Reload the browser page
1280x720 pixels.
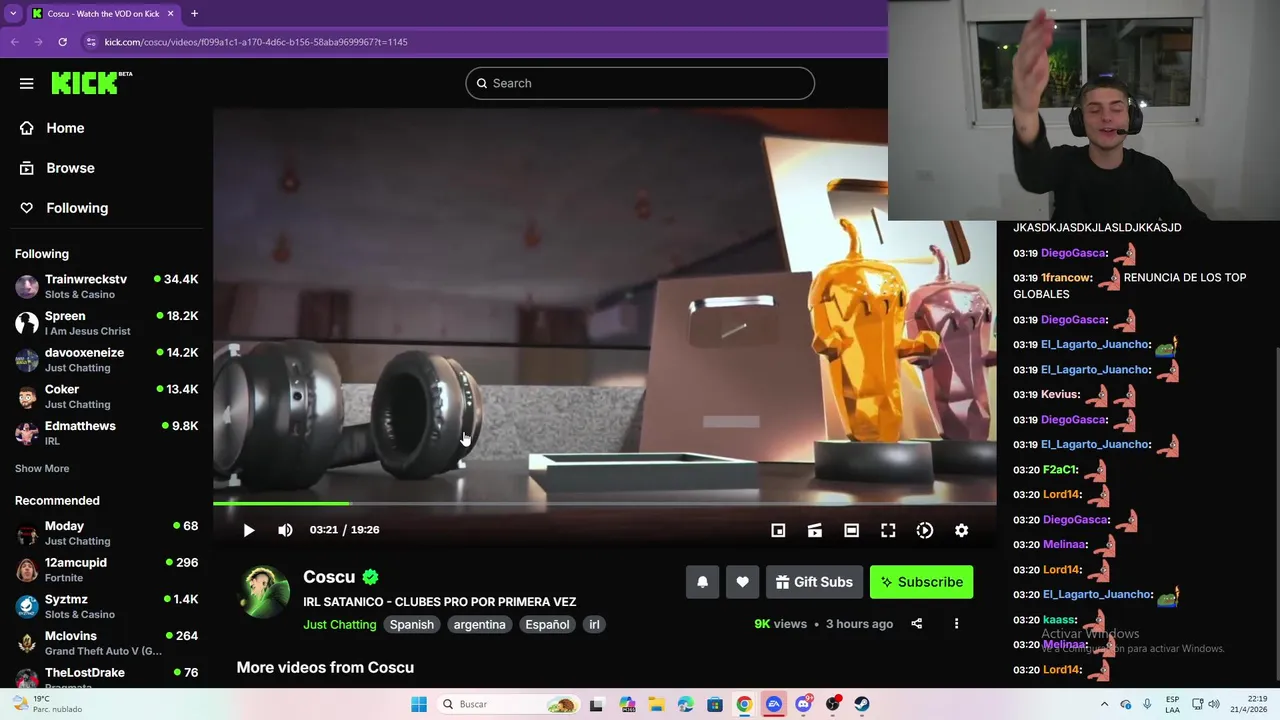click(x=62, y=42)
